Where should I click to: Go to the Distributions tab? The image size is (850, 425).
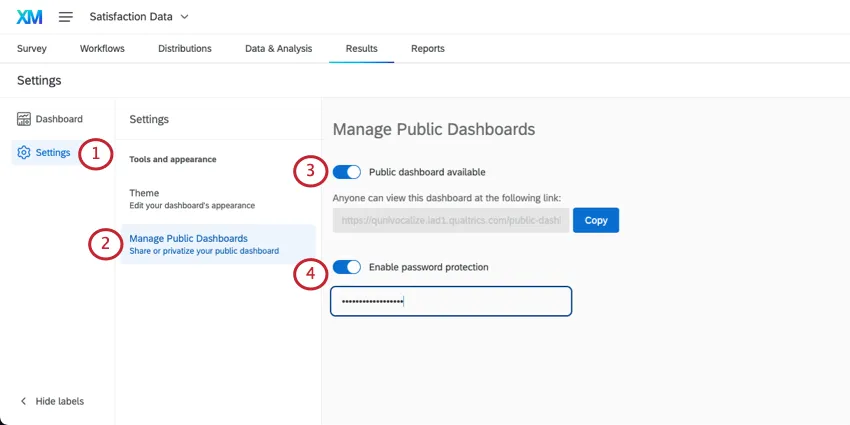pyautogui.click(x=185, y=48)
